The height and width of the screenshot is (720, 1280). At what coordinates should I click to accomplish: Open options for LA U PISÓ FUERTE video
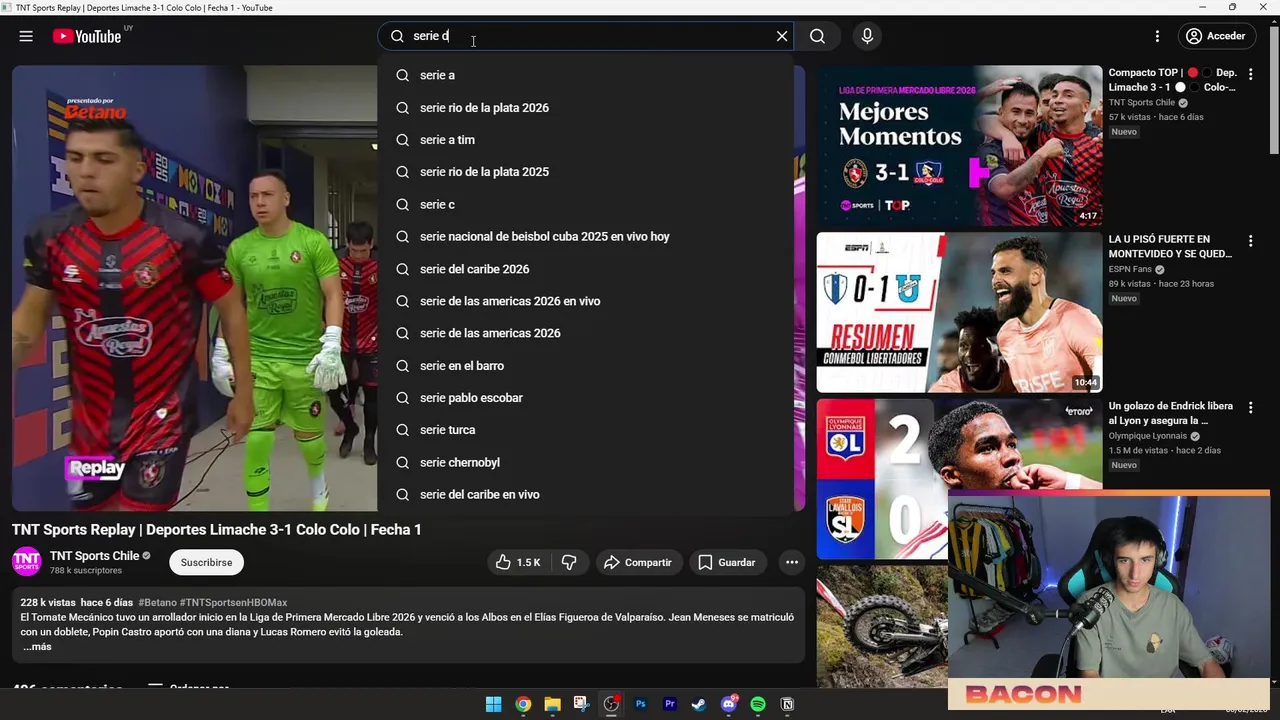click(1250, 241)
